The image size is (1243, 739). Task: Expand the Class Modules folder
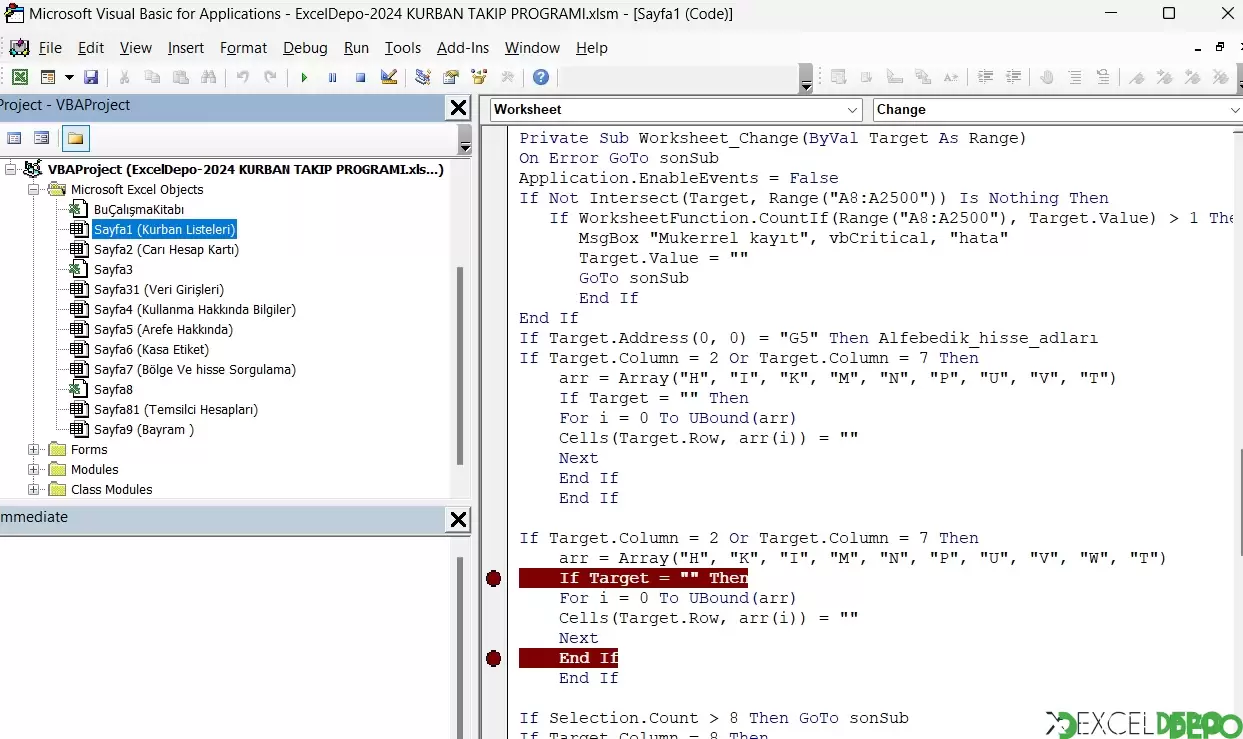pyautogui.click(x=34, y=489)
